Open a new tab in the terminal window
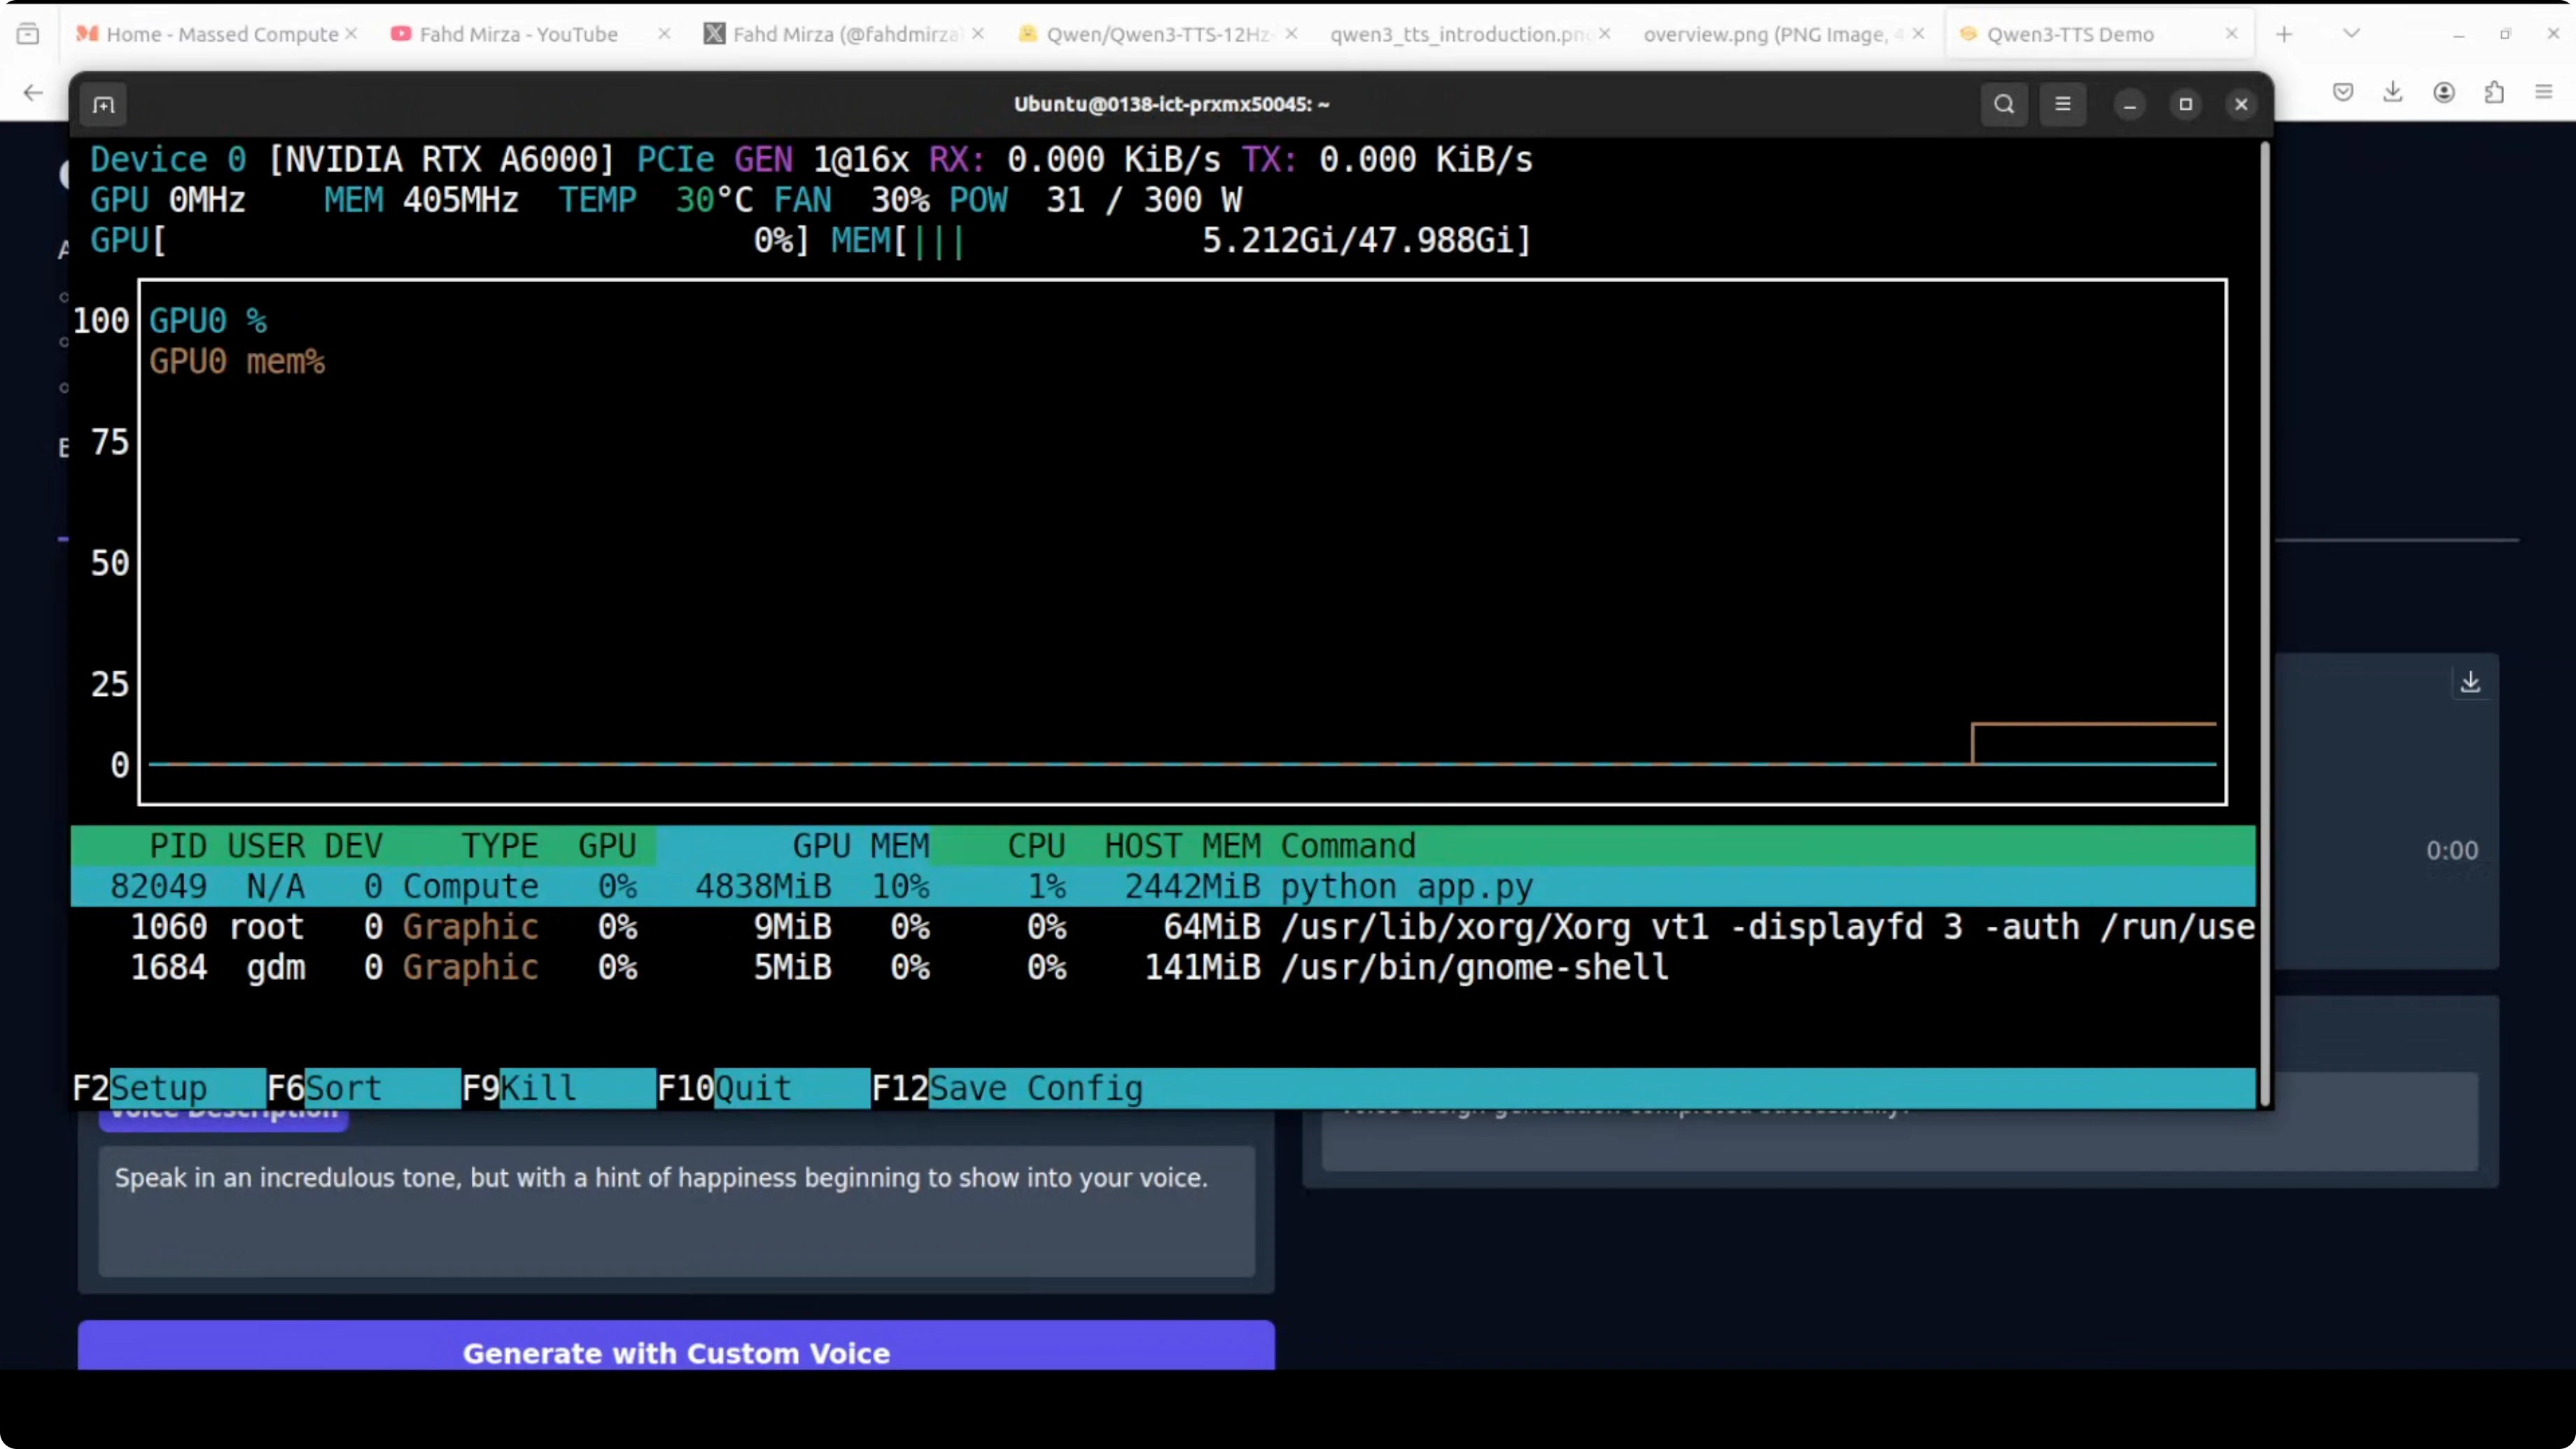 point(104,105)
